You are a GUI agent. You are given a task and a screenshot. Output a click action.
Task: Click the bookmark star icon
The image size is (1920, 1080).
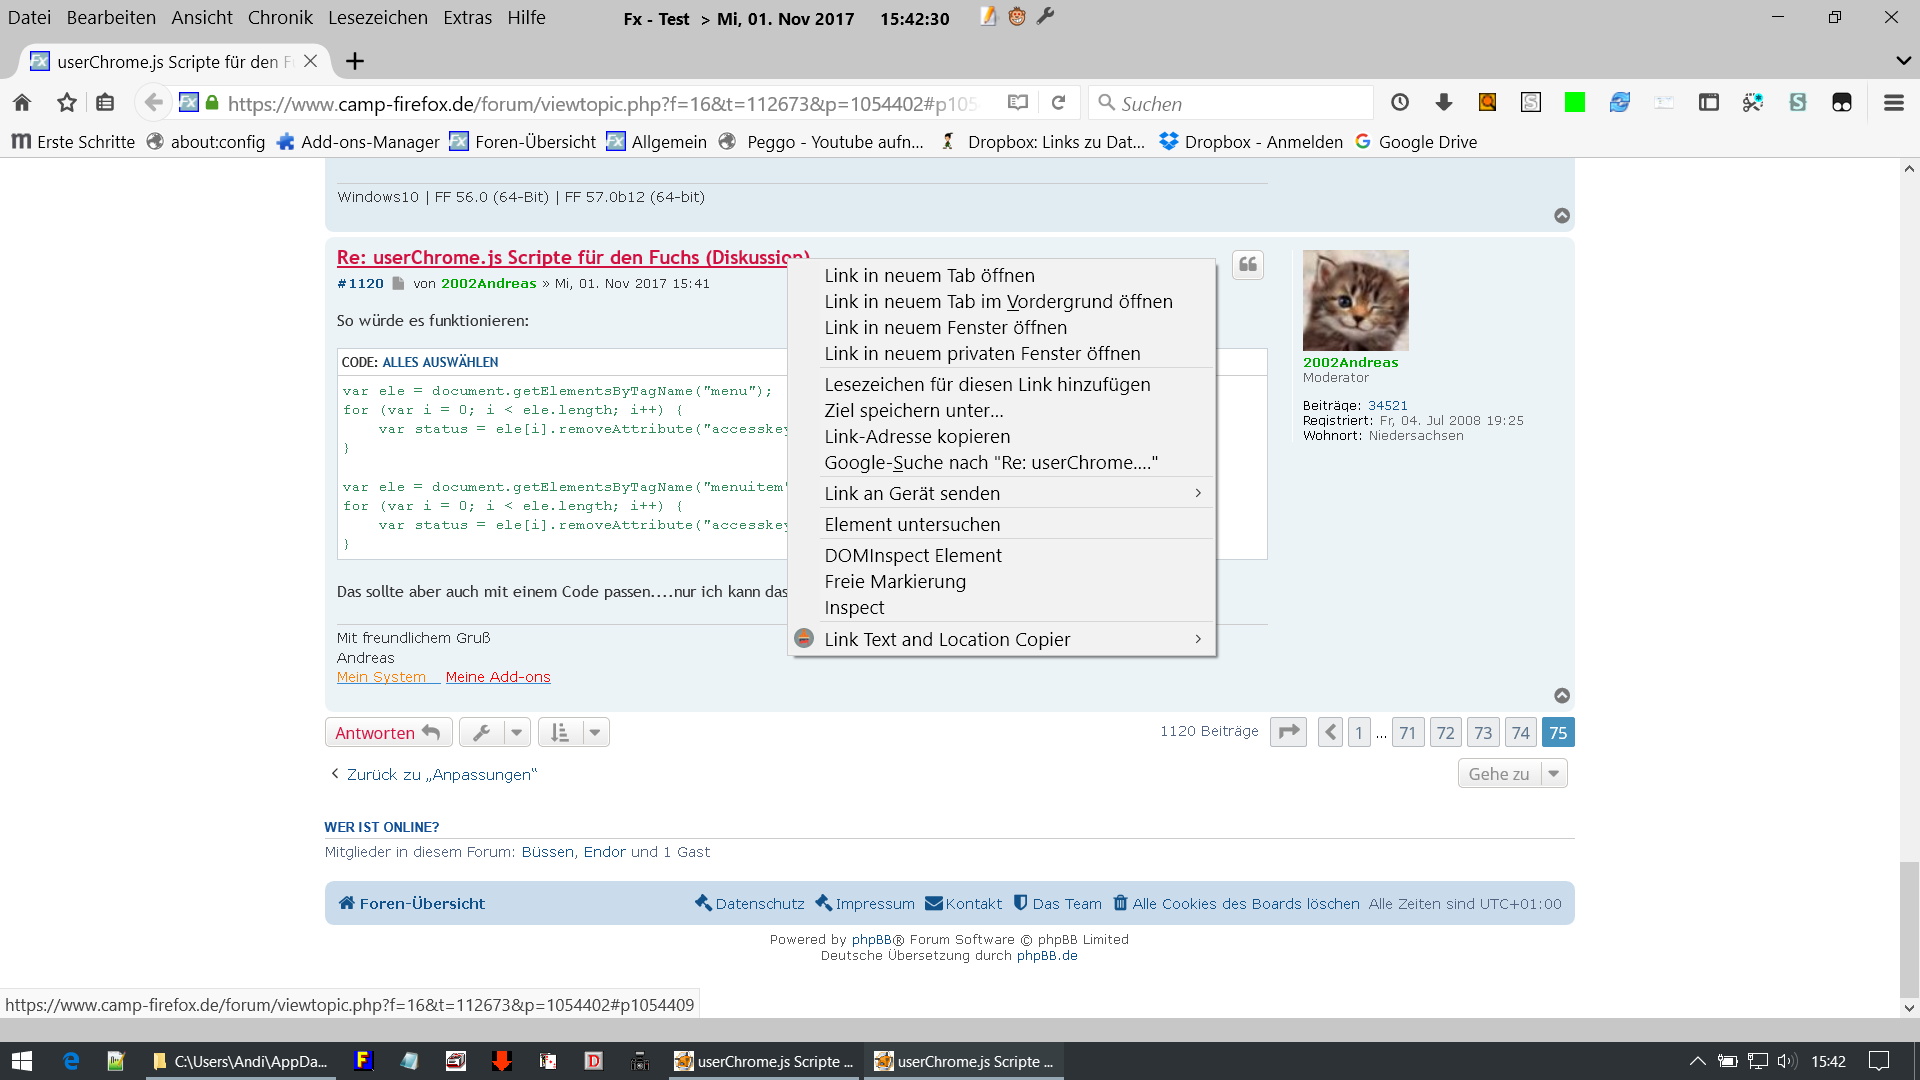[x=67, y=103]
